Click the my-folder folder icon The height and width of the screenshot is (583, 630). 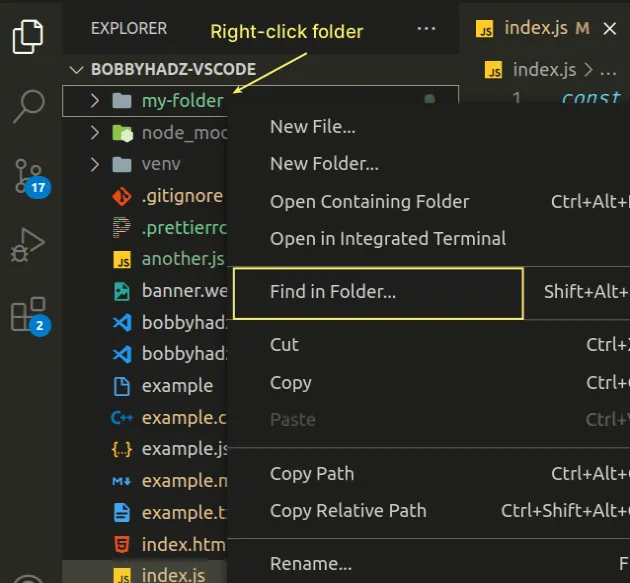tap(122, 100)
